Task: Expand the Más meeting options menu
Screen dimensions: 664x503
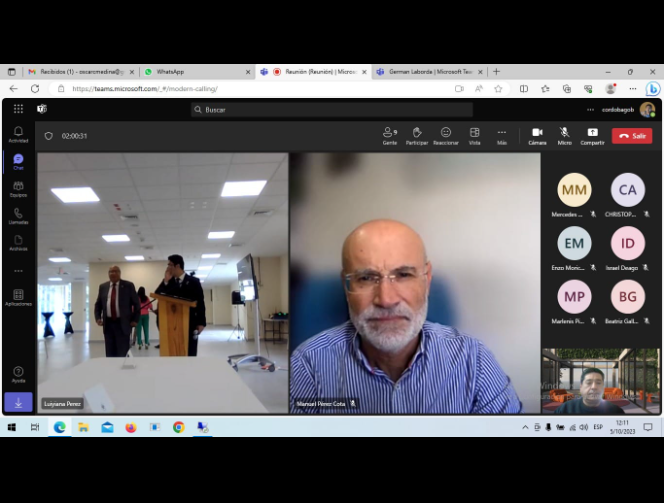Action: click(x=502, y=135)
